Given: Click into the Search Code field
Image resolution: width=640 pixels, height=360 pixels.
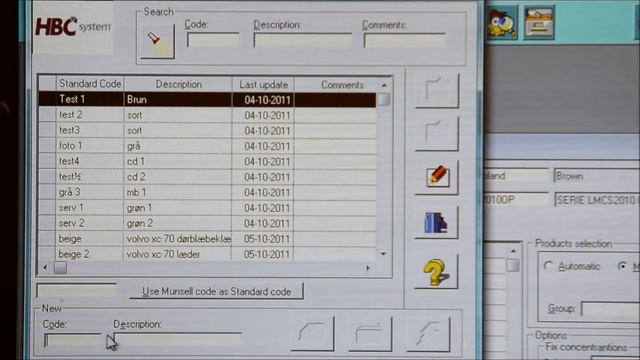Looking at the screenshot, I should coord(213,40).
